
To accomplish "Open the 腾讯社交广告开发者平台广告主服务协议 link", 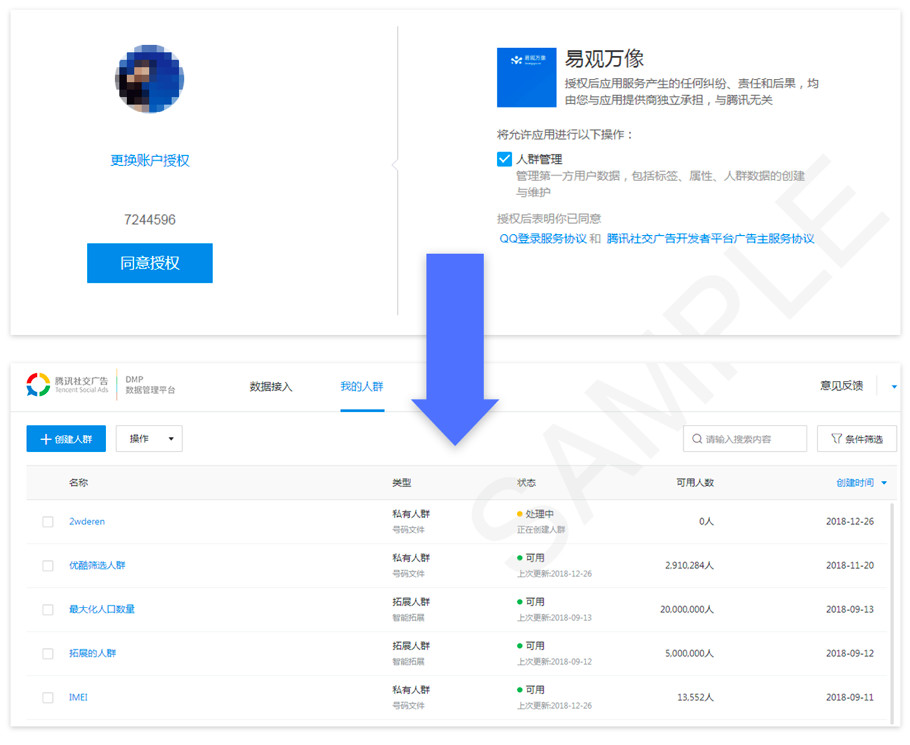I will 710,238.
